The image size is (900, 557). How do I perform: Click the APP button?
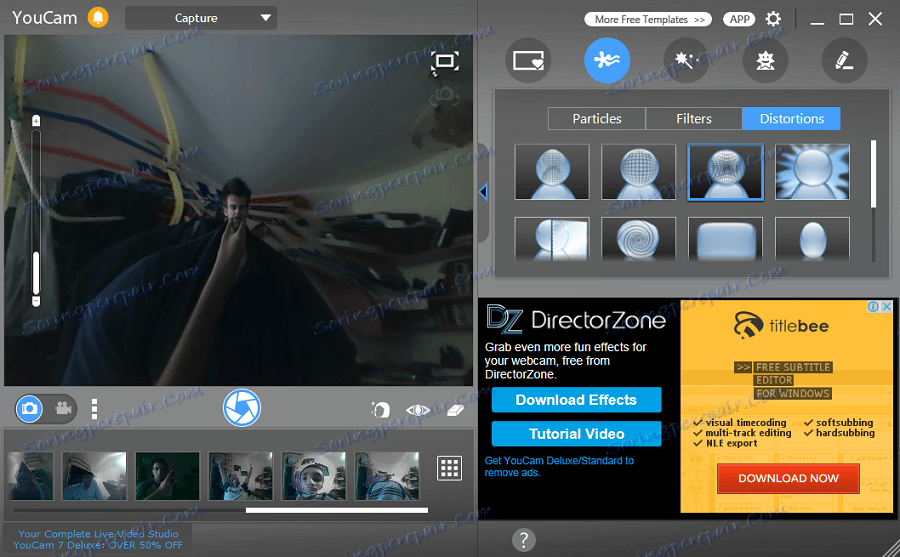[x=740, y=19]
